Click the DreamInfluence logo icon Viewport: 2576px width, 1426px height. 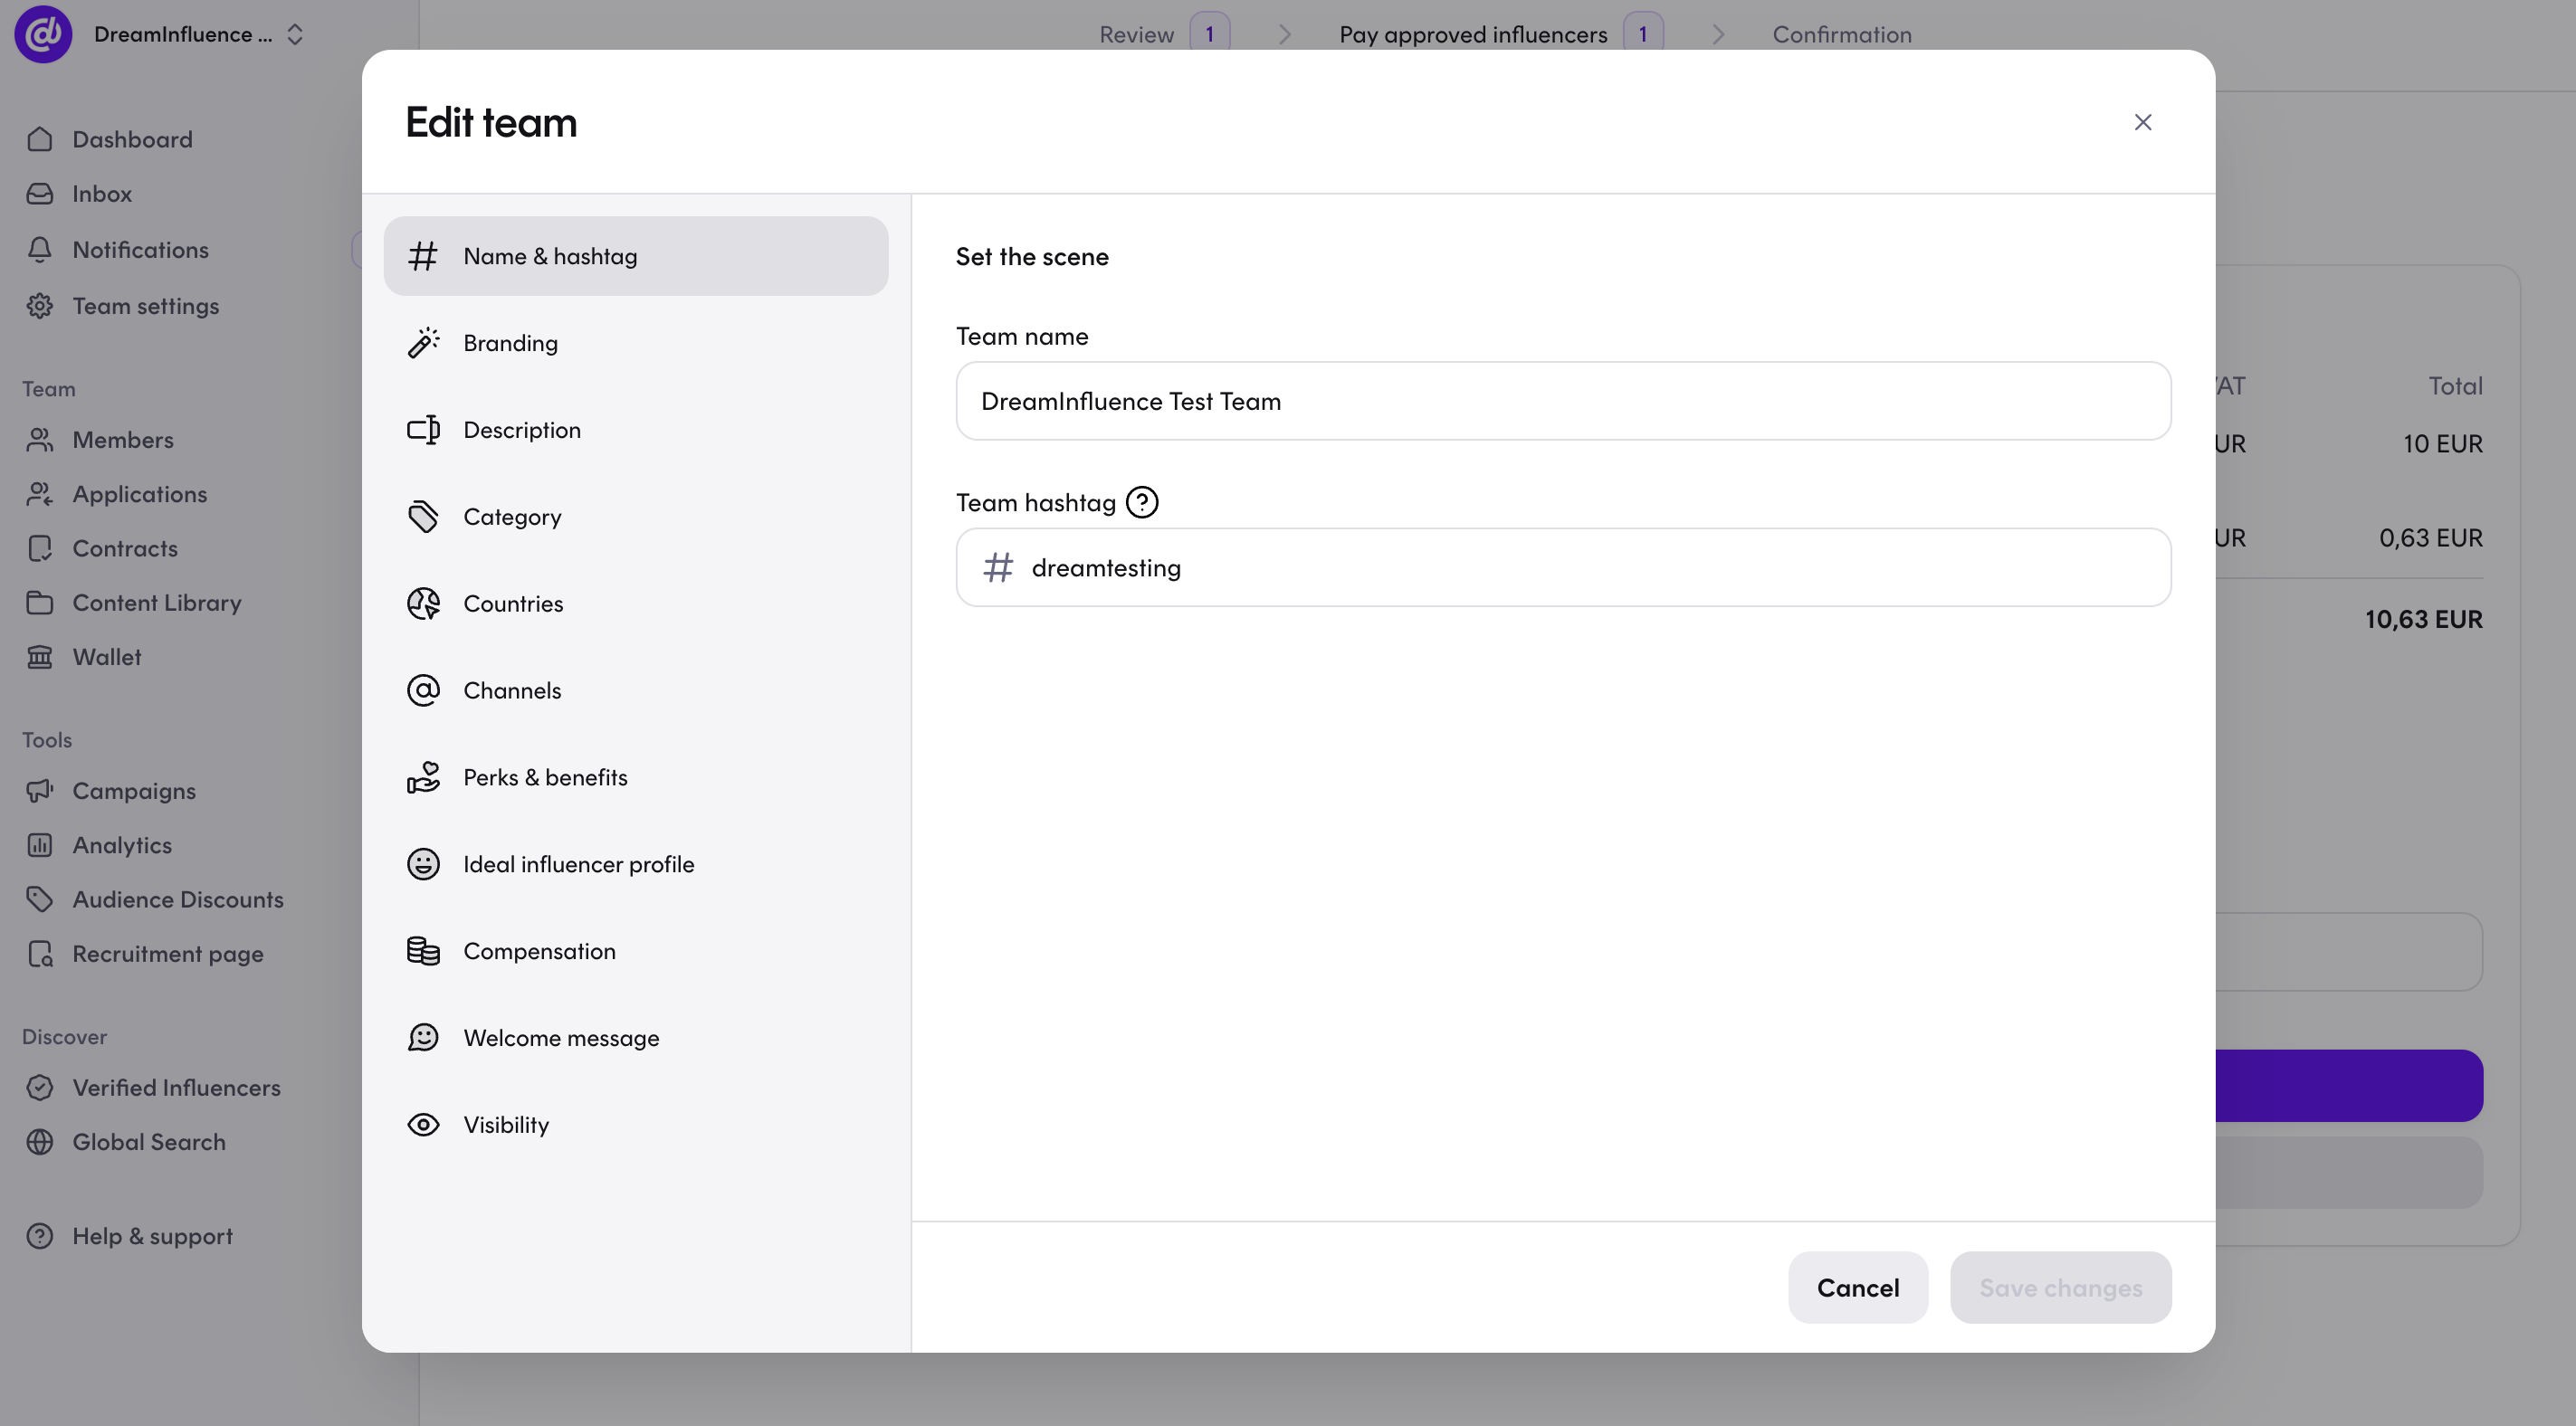pyautogui.click(x=43, y=34)
